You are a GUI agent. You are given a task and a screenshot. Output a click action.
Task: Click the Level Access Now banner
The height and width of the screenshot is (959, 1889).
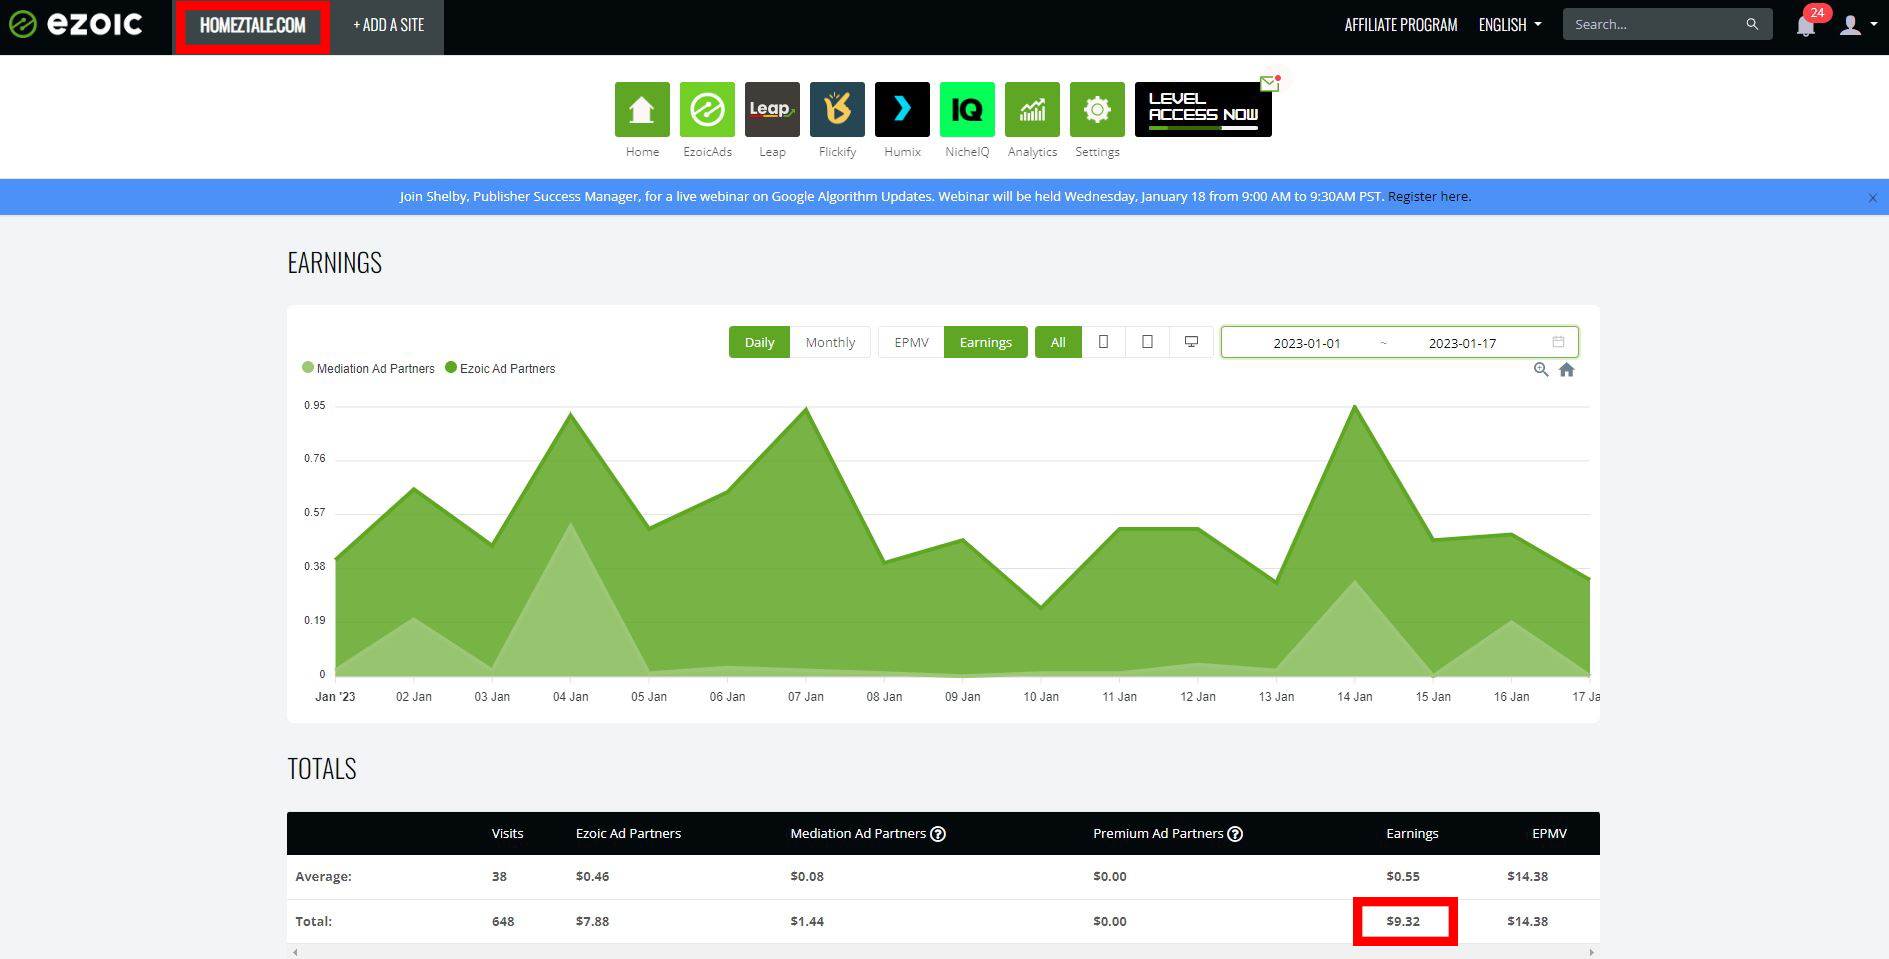[x=1203, y=110]
